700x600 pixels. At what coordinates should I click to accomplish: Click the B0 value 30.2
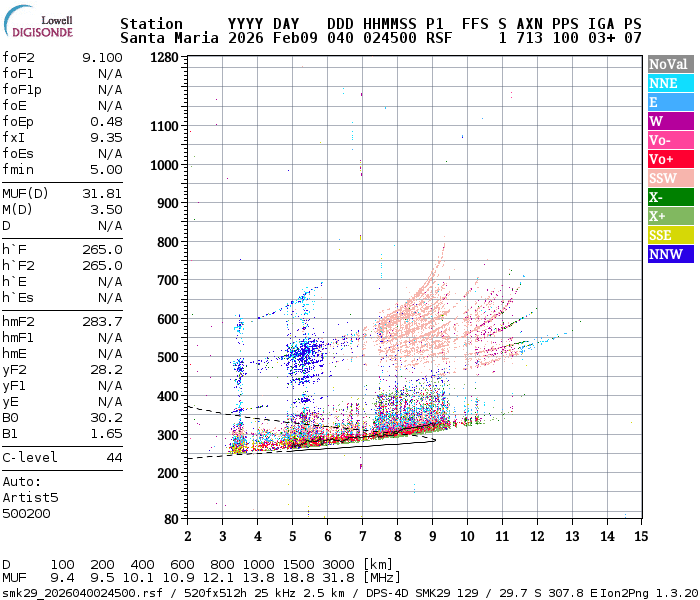[106, 418]
